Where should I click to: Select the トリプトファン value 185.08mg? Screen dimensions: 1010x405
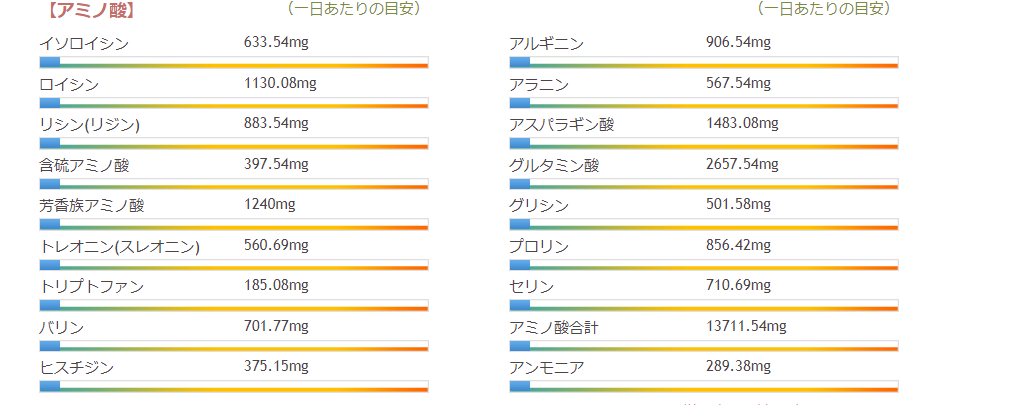276,286
